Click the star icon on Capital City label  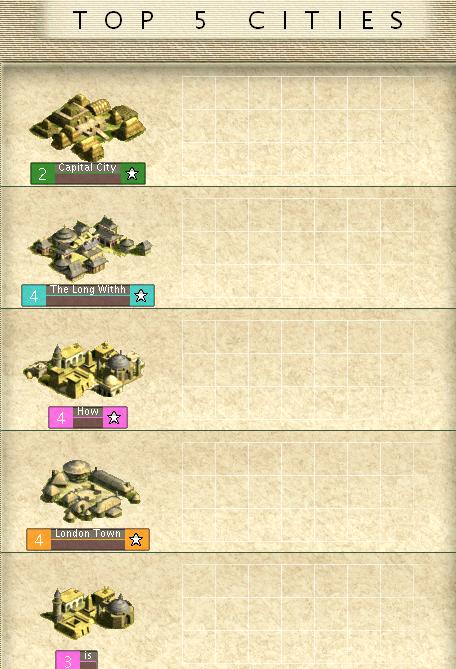coord(132,174)
